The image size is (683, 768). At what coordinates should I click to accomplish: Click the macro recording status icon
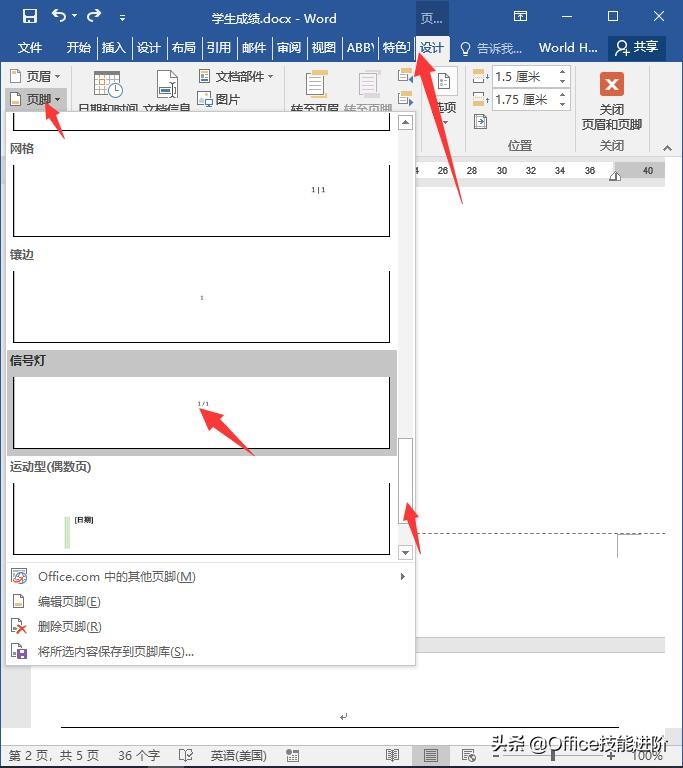[x=293, y=755]
